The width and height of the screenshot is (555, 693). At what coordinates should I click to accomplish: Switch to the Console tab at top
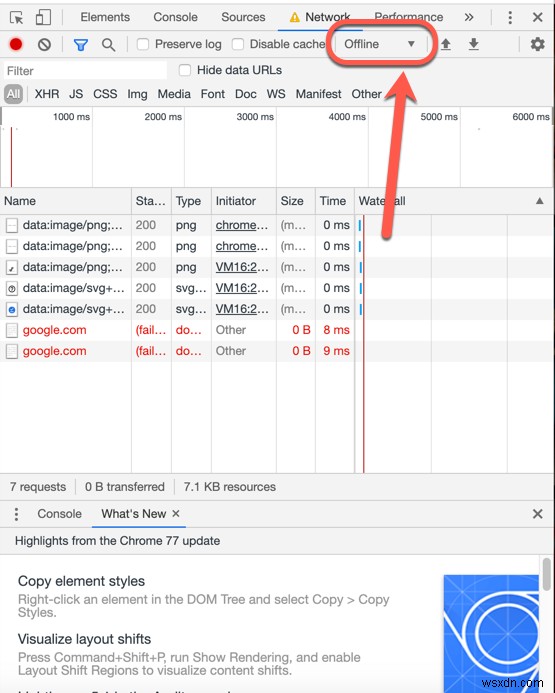(175, 17)
